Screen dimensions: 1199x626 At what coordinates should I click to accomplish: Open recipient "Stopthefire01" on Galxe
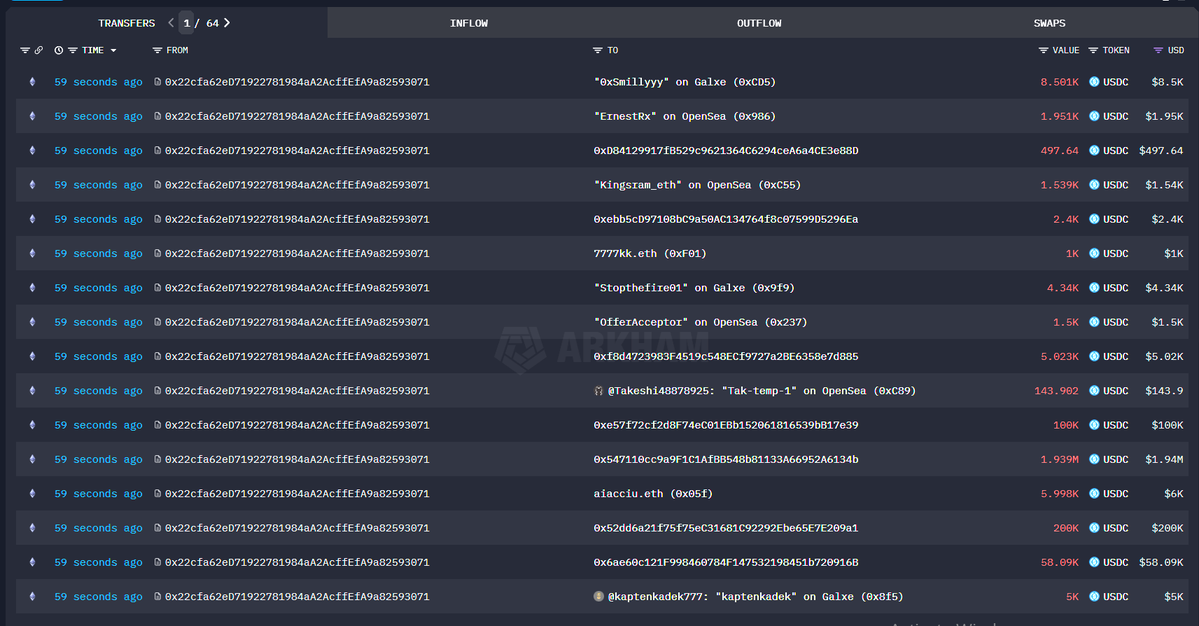coord(694,288)
